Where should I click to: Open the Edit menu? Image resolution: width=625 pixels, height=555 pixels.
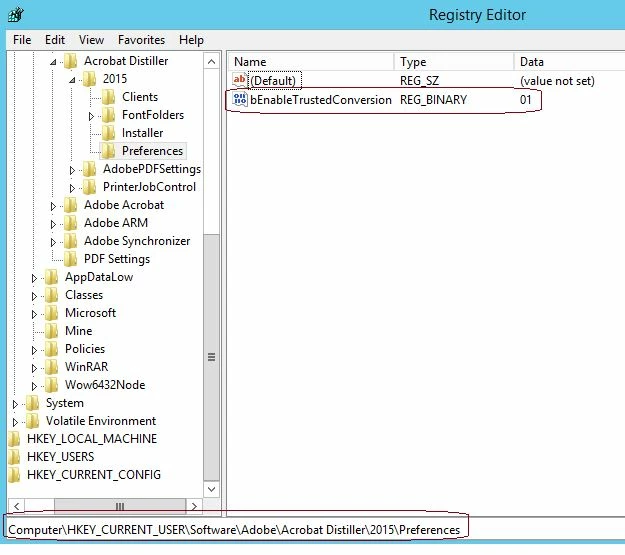point(55,40)
